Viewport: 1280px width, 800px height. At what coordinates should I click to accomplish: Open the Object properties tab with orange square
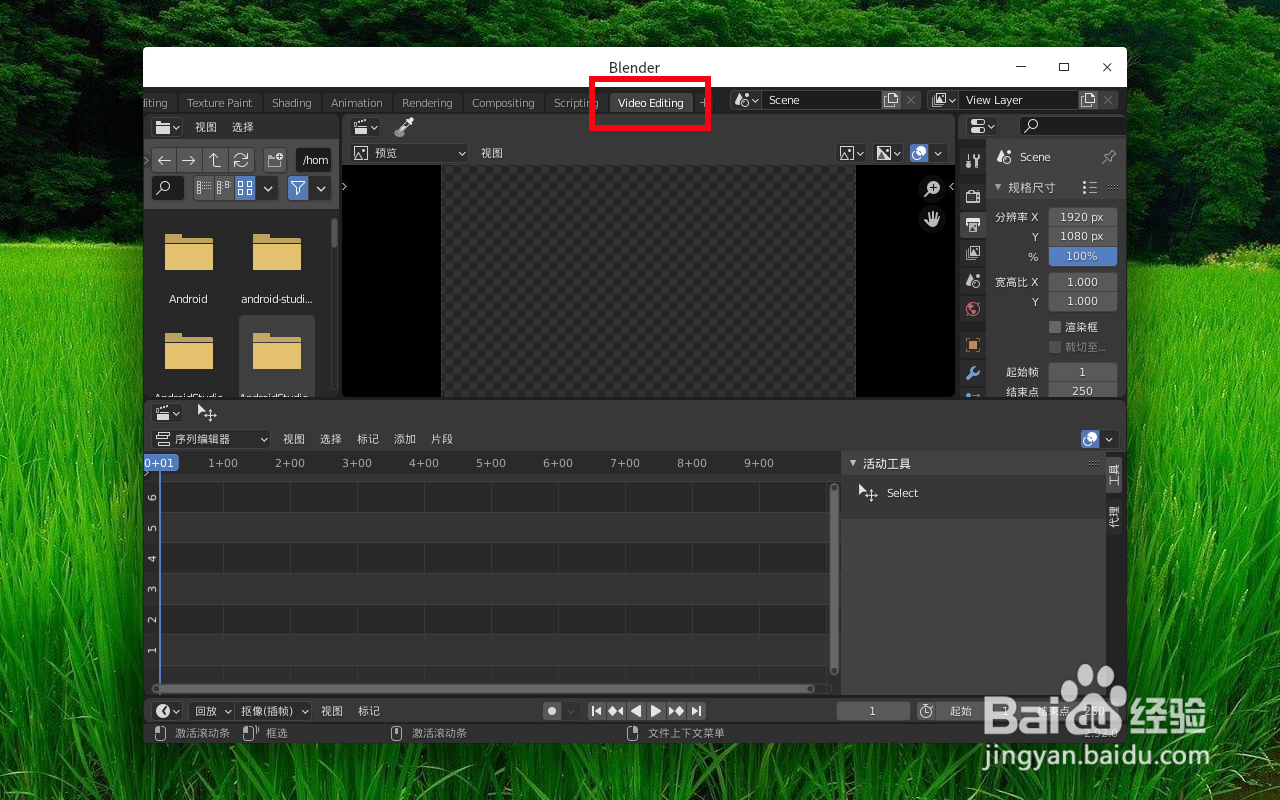(973, 345)
